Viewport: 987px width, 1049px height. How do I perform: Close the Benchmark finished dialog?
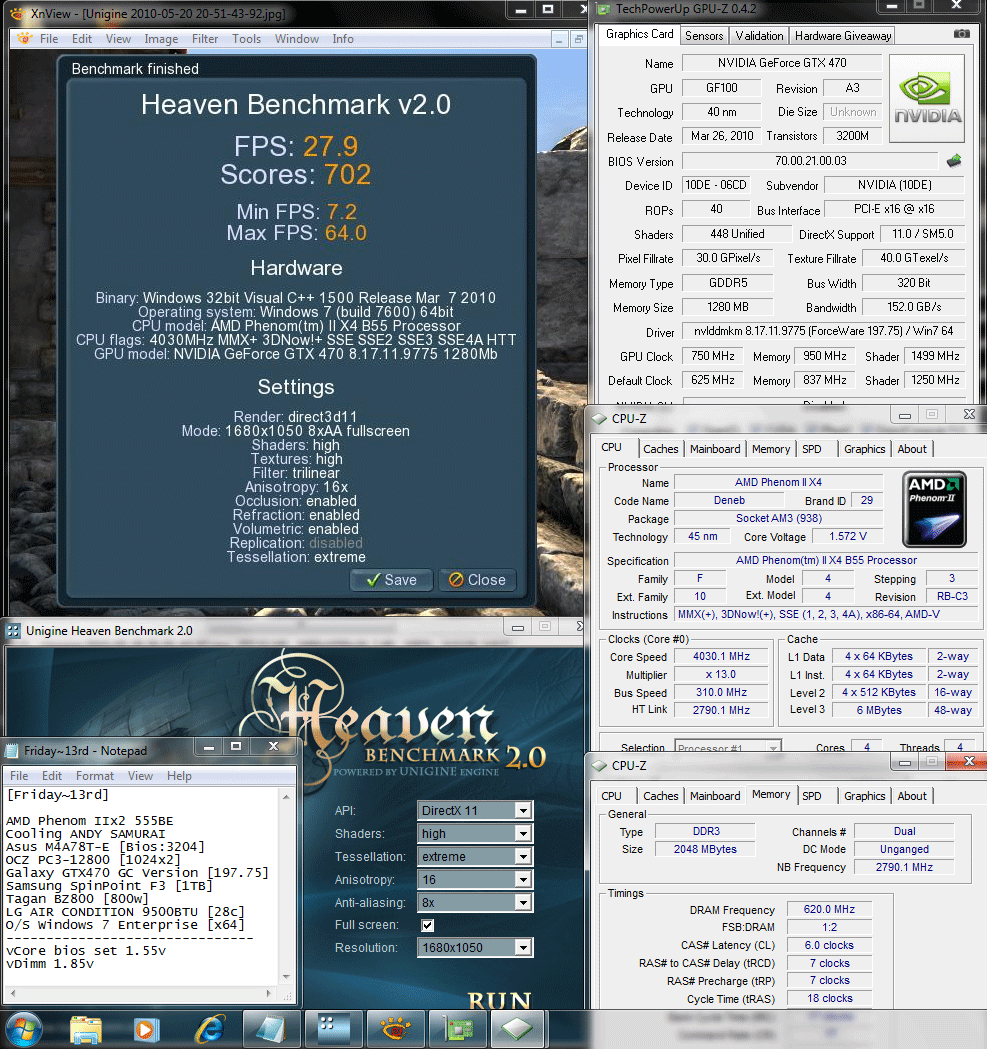[477, 580]
